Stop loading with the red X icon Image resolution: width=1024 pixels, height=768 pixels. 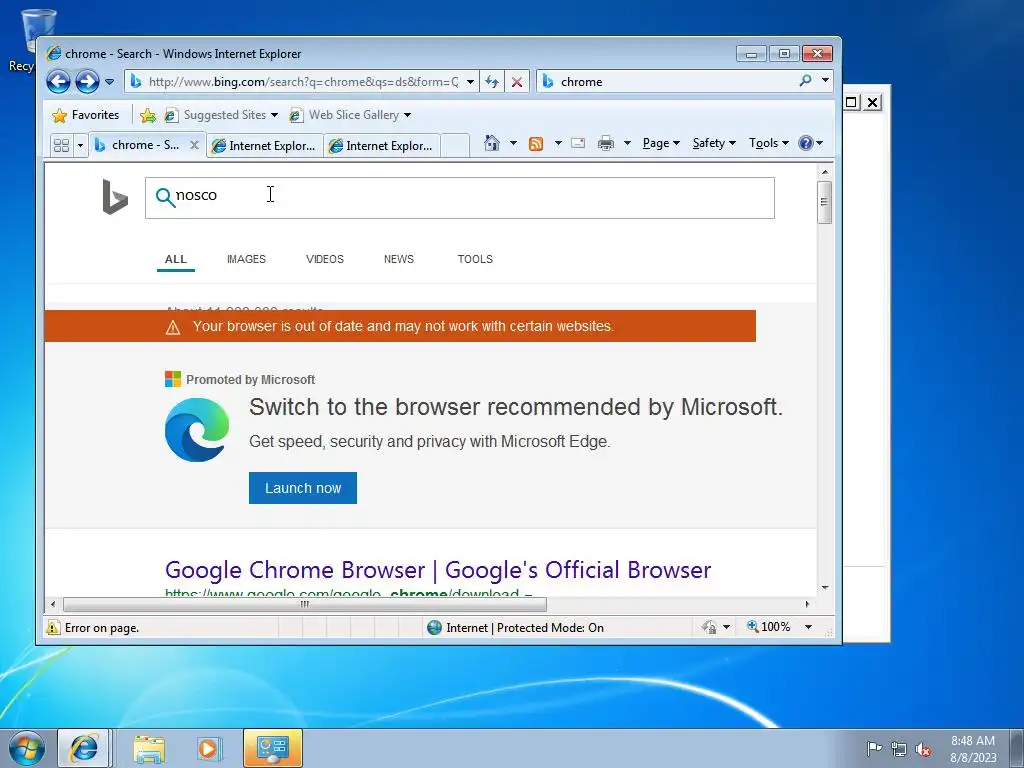[517, 82]
